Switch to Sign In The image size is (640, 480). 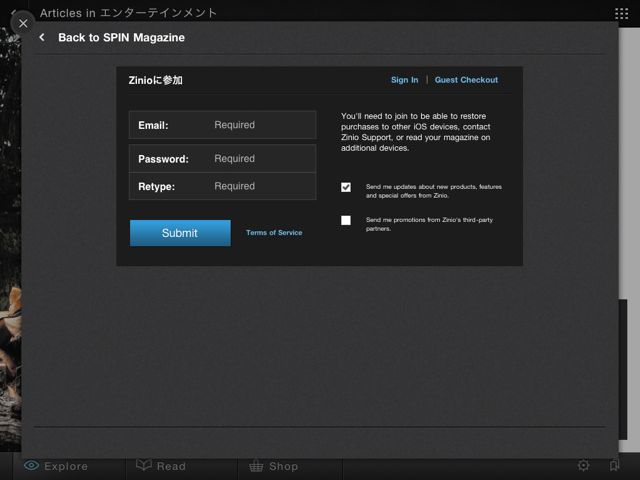(404, 80)
